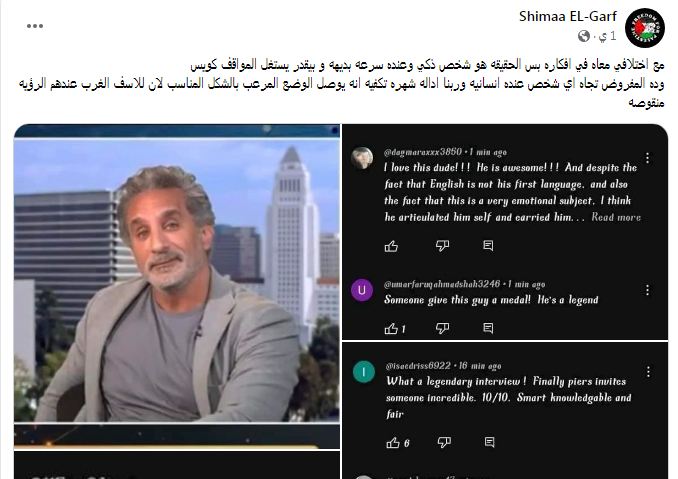Viewport: 678px width, 479px height.
Task: Like the 'give this guy a medal' comment
Action: 391,329
